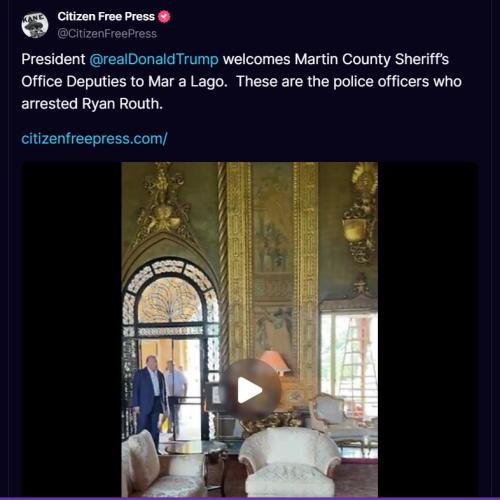Image resolution: width=500 pixels, height=500 pixels.
Task: Click the words "arrested Ryan Routh"
Action: click(92, 104)
